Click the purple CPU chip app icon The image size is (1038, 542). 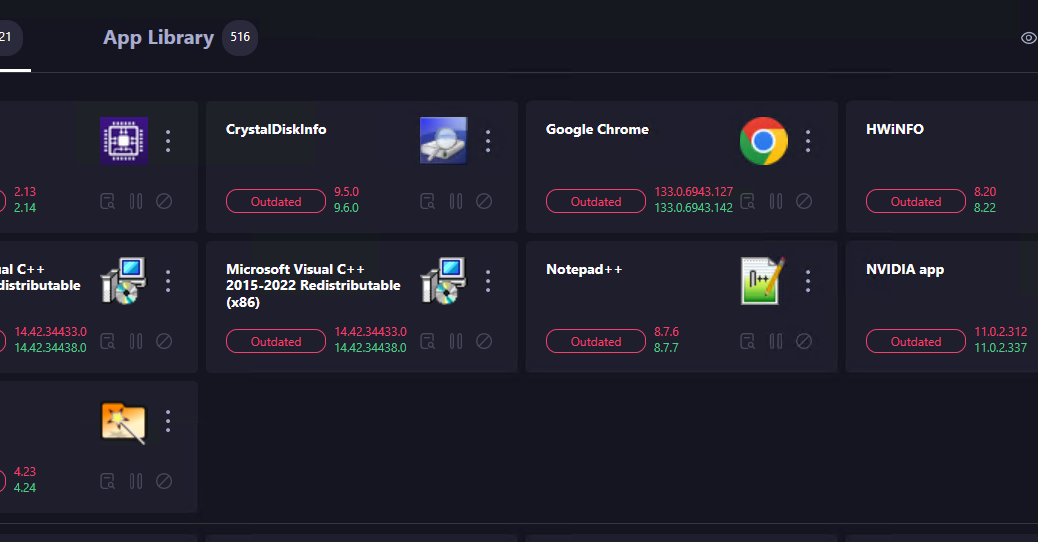[124, 140]
